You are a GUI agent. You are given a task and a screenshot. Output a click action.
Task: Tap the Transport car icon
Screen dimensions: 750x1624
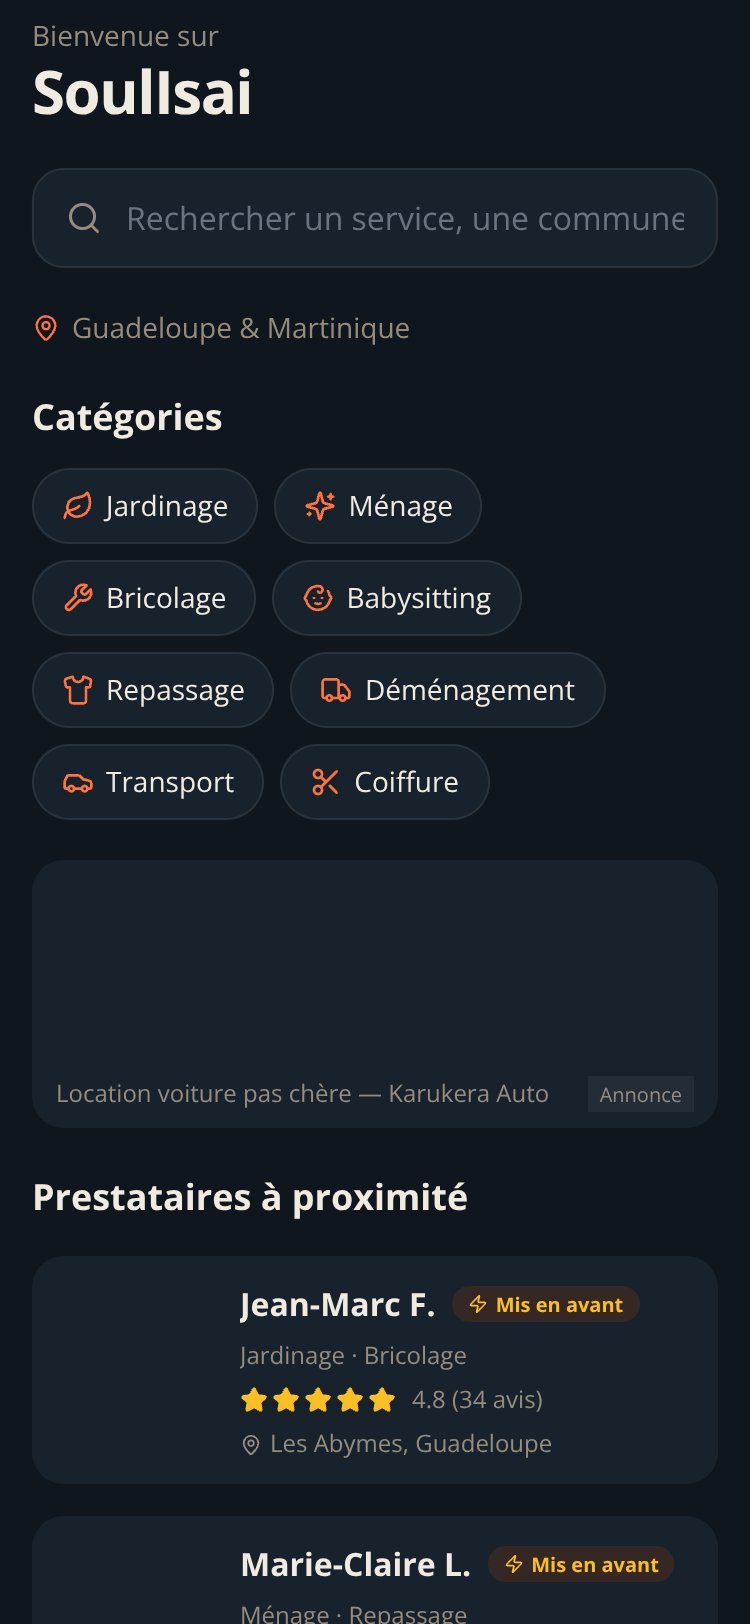(78, 782)
